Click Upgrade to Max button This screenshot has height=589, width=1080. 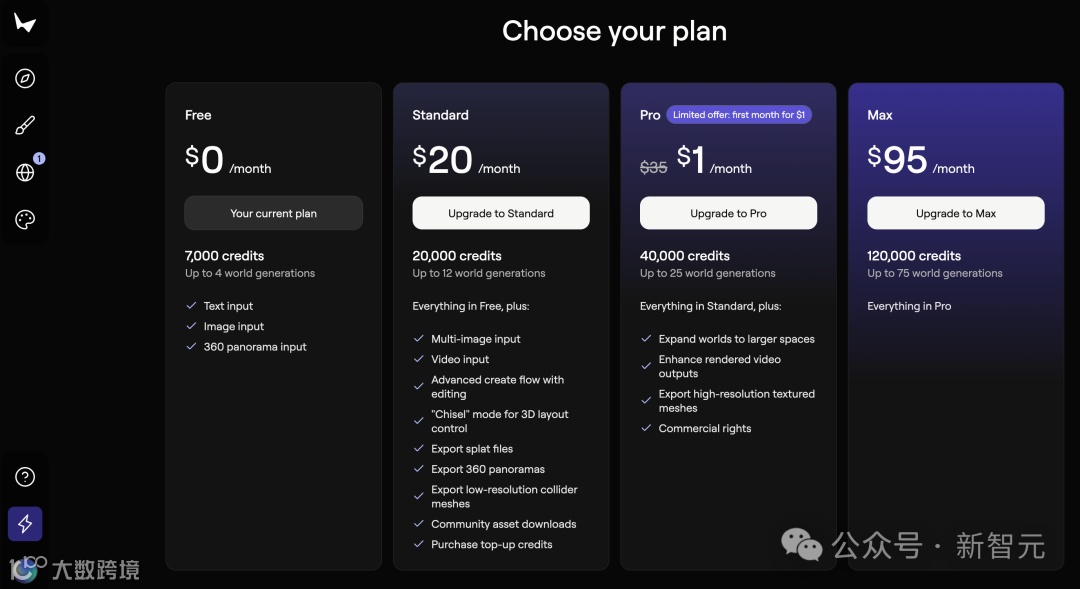(955, 213)
